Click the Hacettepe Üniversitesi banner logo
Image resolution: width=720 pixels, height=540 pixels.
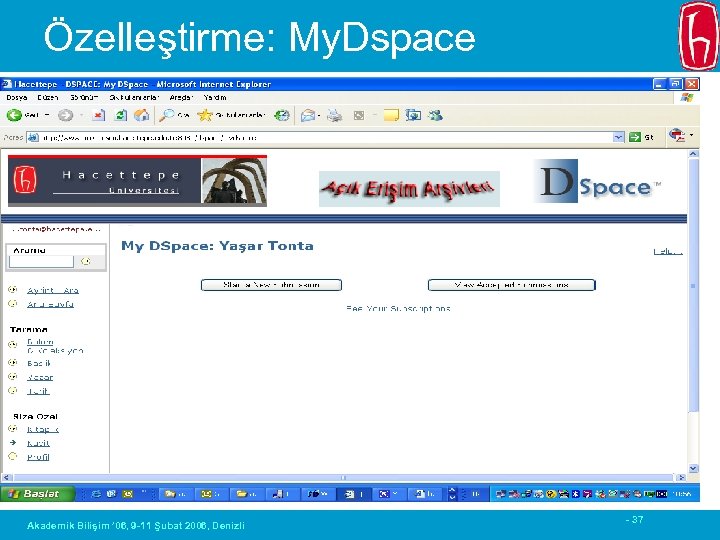click(x=137, y=181)
